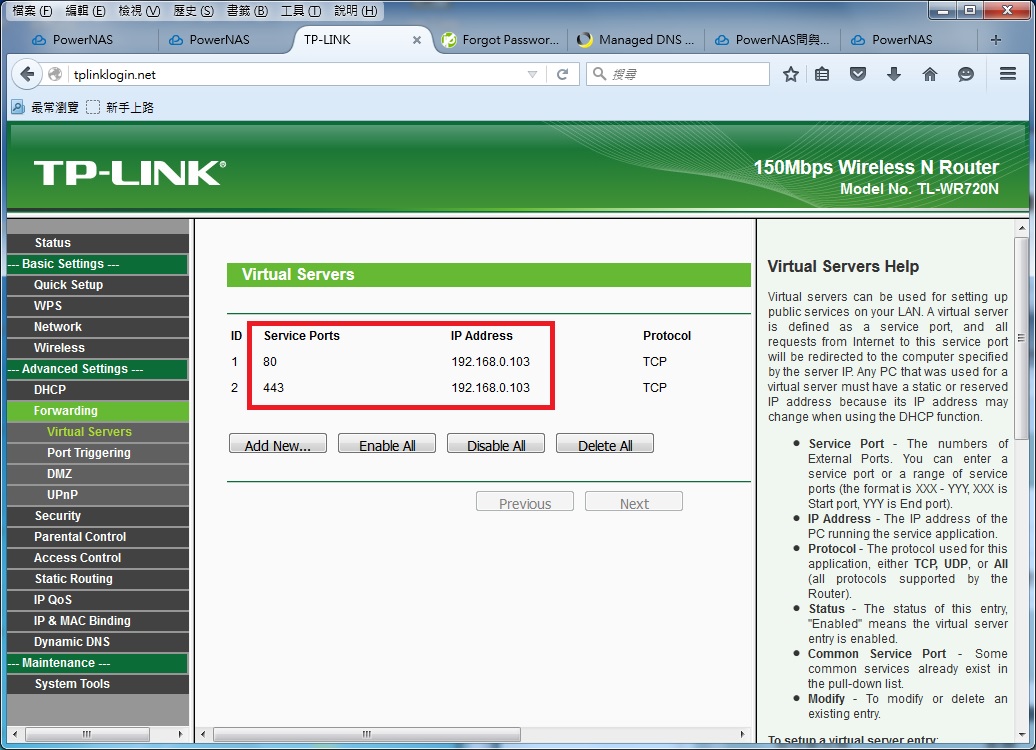
Task: Click the search magnifier icon
Action: 599,74
